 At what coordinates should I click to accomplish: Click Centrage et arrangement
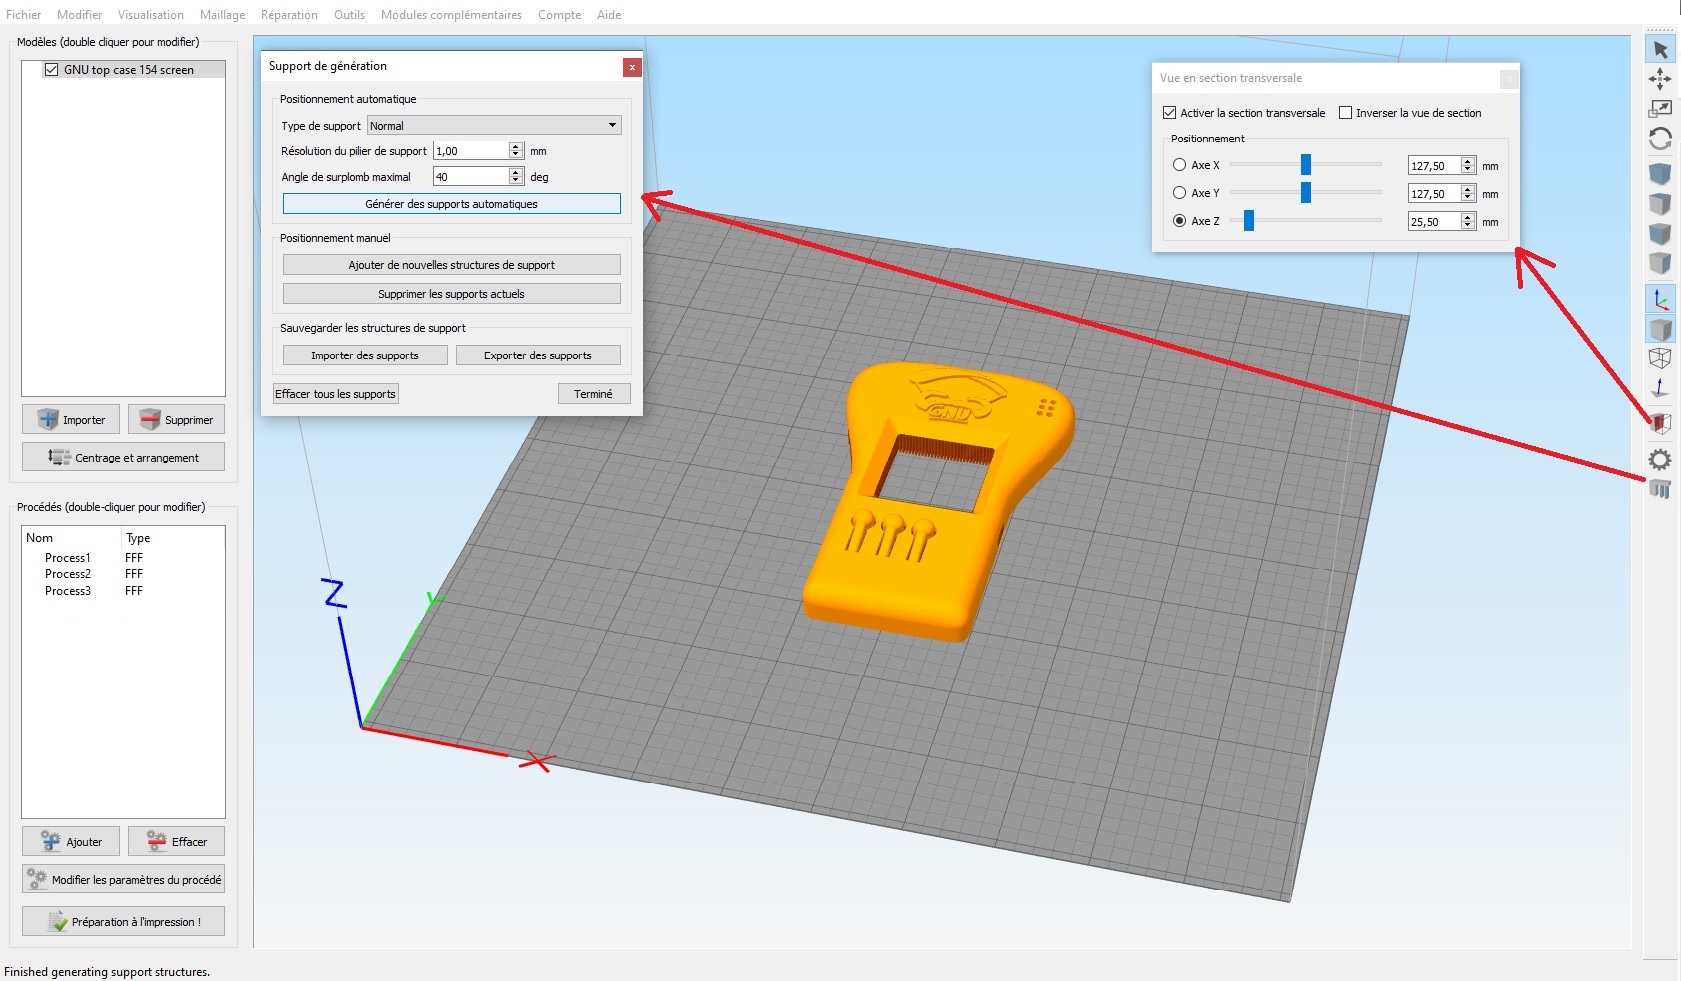tap(123, 457)
